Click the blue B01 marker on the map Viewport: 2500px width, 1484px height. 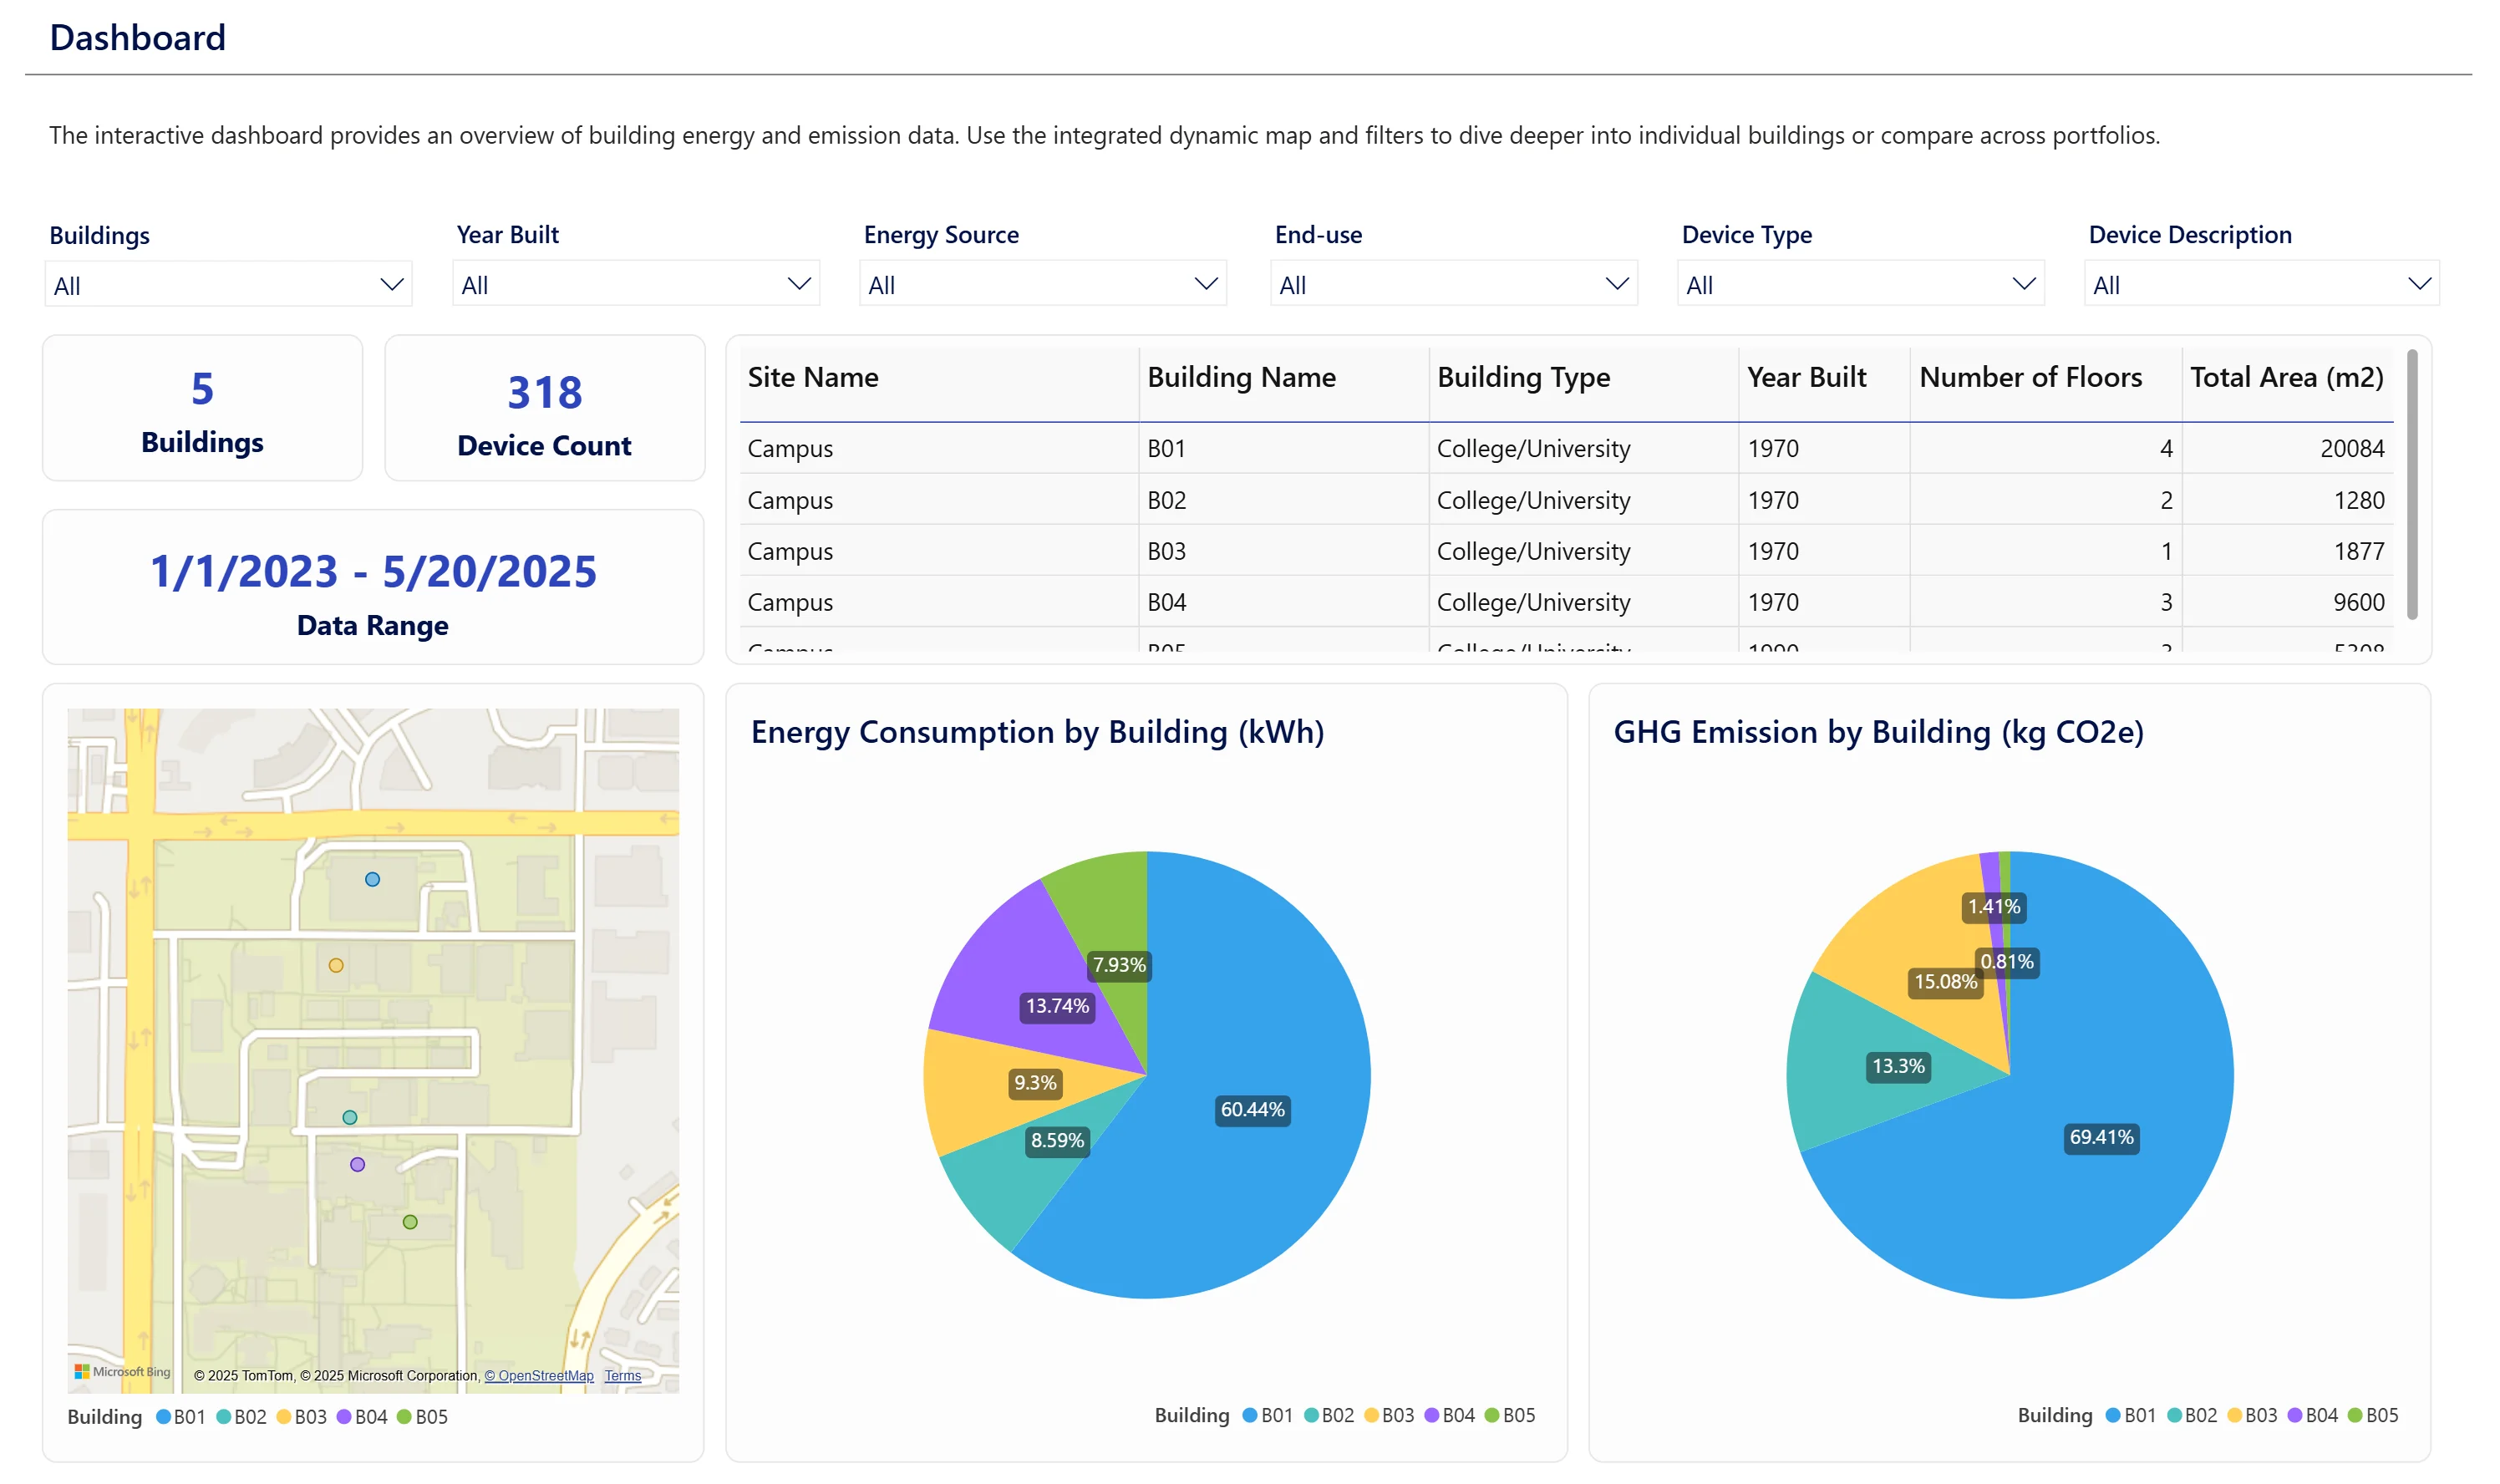[373, 880]
